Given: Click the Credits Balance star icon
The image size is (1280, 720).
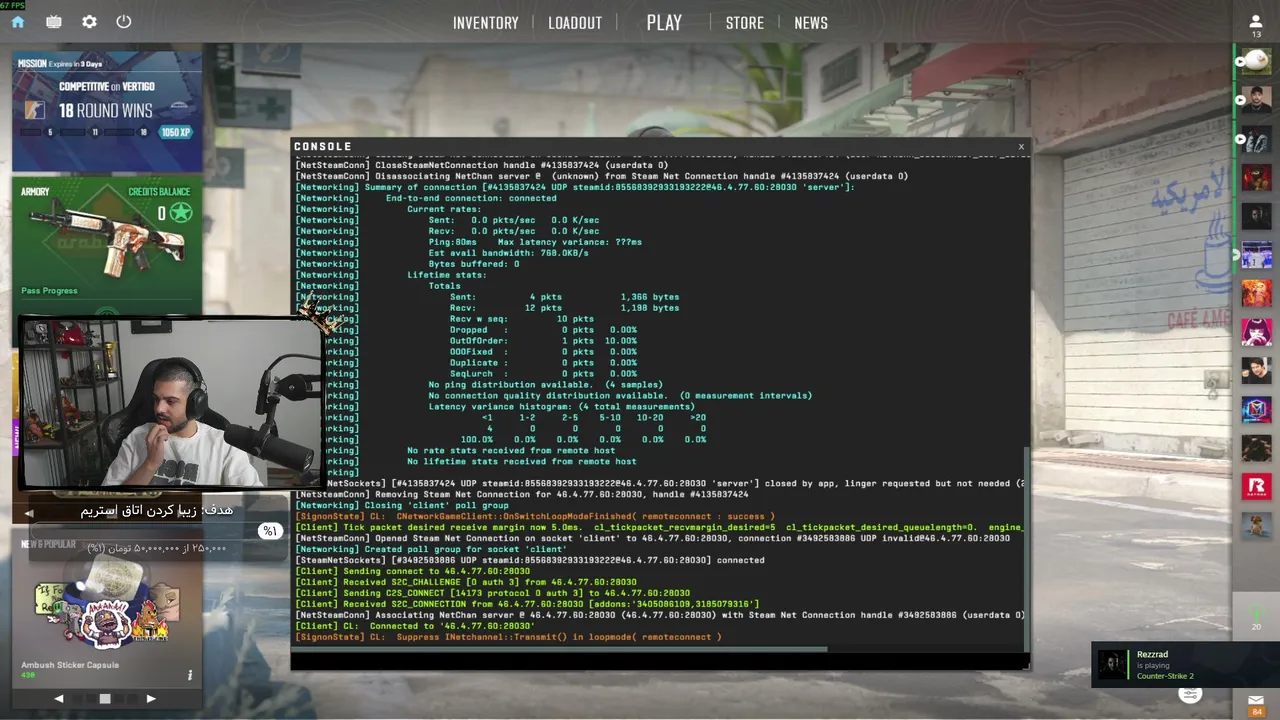Looking at the screenshot, I should (181, 212).
